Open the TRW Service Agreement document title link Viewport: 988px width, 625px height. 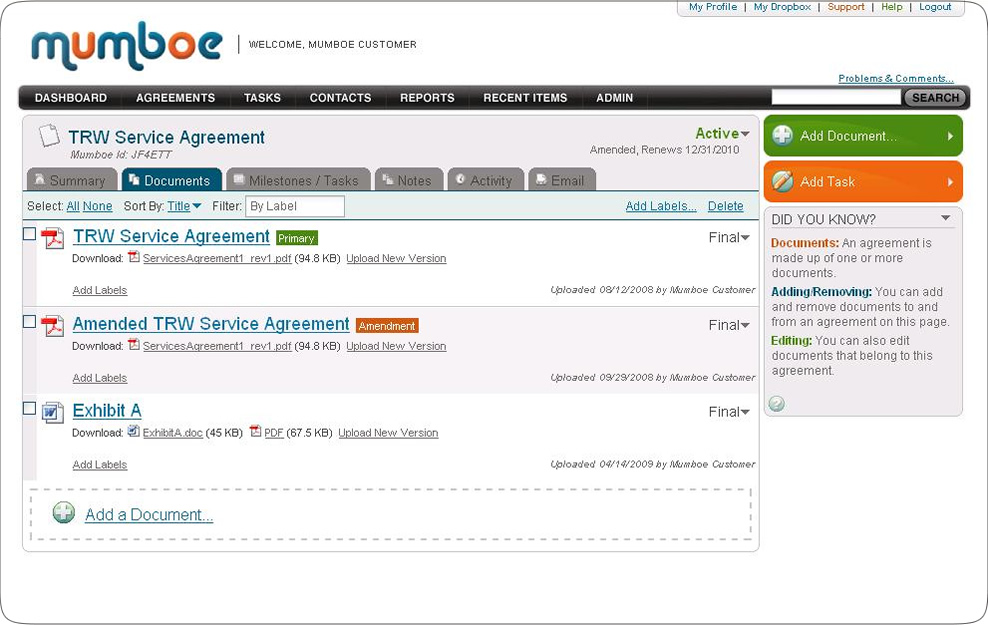pos(171,236)
